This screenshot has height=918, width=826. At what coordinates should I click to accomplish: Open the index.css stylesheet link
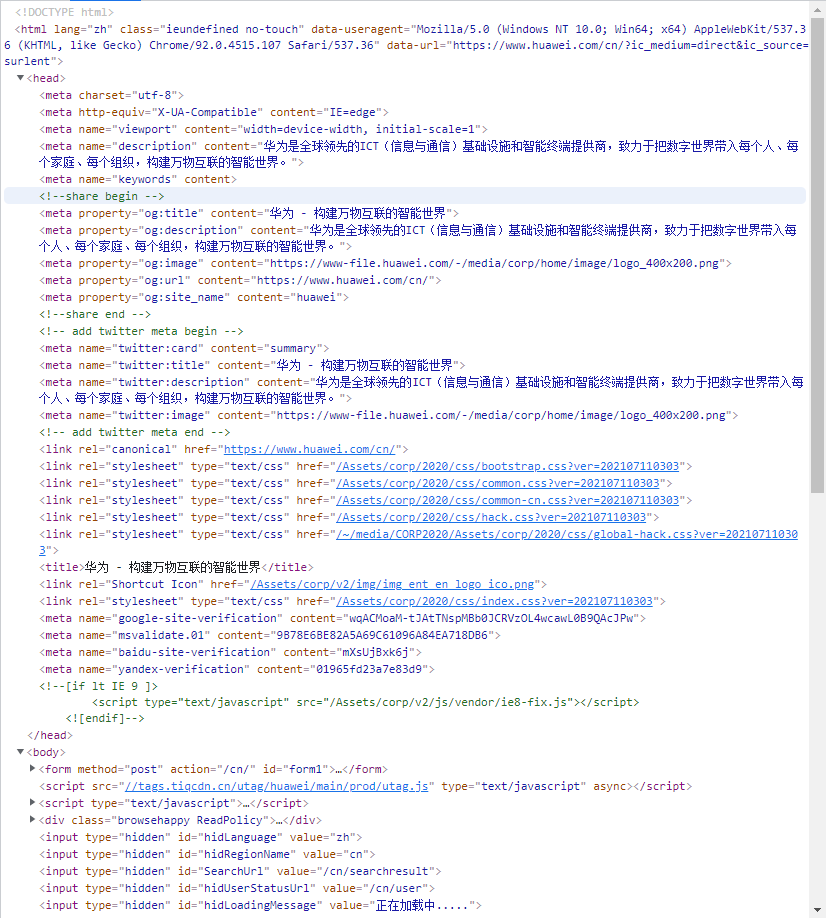(x=495, y=601)
